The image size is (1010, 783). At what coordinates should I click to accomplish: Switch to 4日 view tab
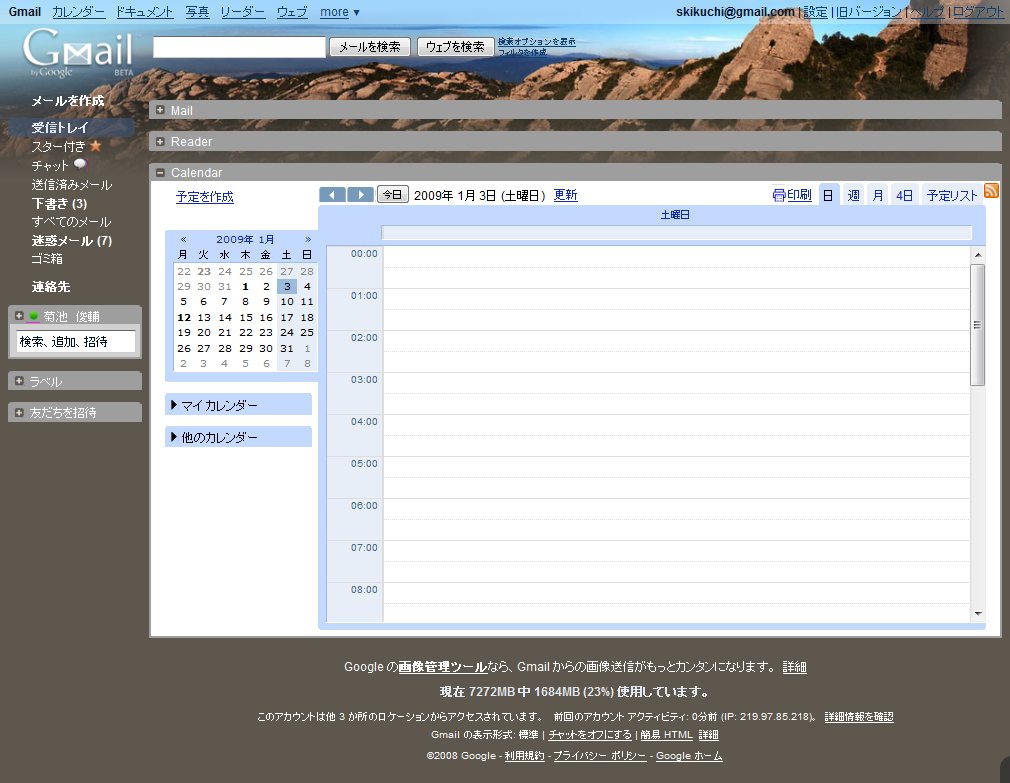904,195
